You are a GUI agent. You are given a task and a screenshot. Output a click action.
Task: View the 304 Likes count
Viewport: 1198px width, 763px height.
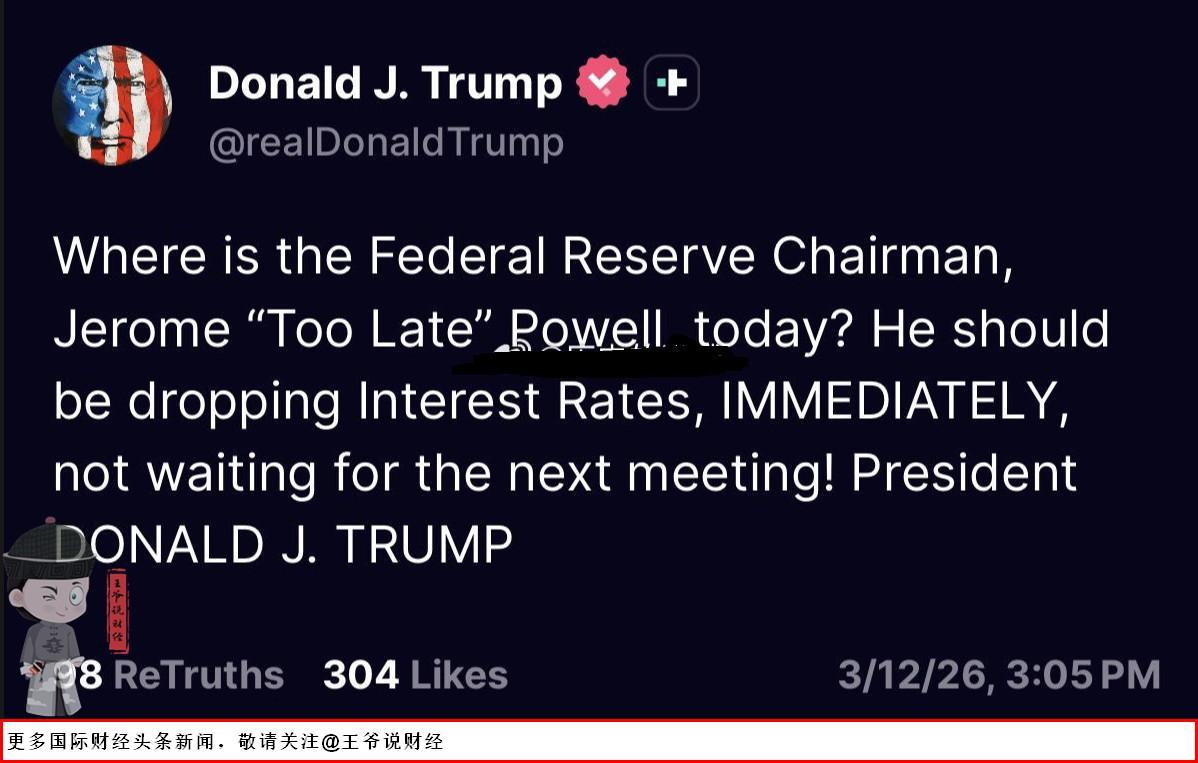point(415,675)
